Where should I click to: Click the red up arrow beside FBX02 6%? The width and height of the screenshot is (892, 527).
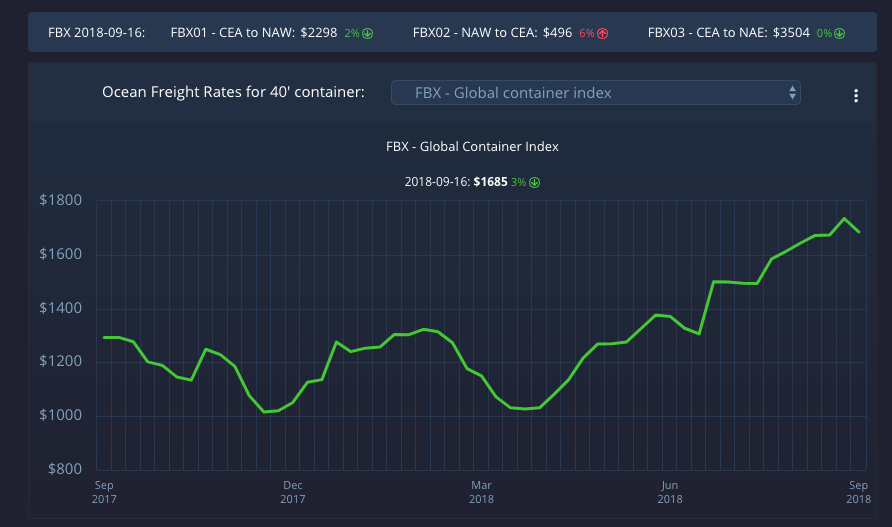point(602,33)
